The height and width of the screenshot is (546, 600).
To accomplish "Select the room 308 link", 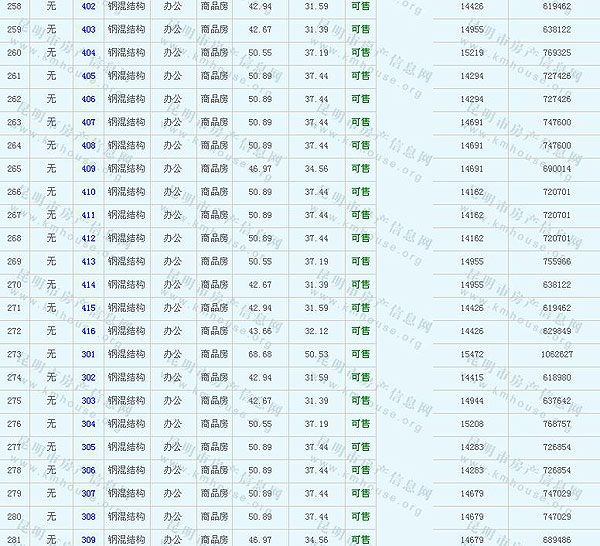I will pyautogui.click(x=89, y=516).
